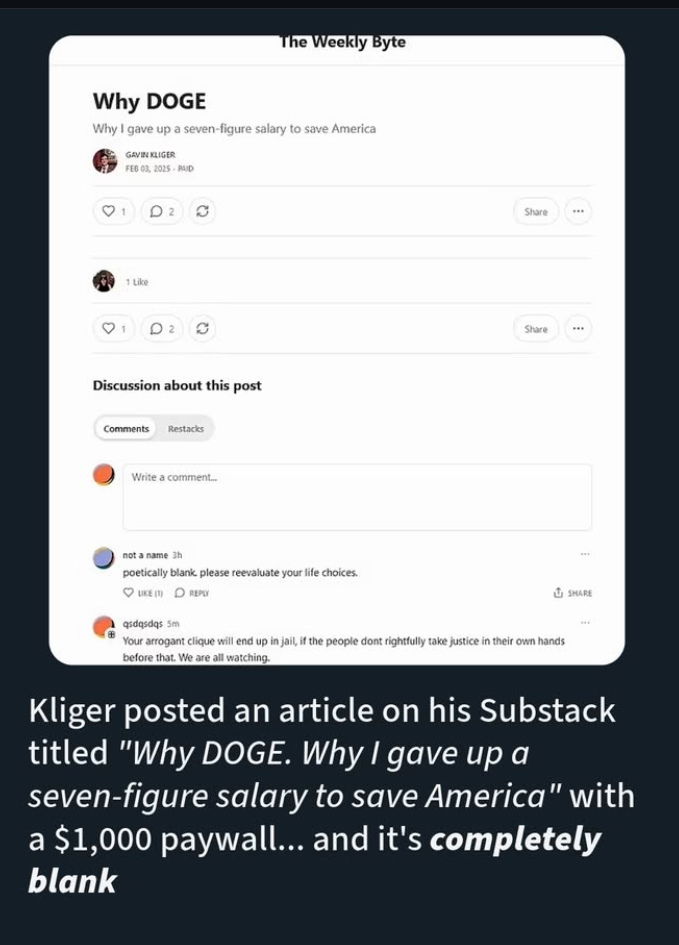The image size is (679, 945).
Task: Open The Weekly Byte publication title
Action: (343, 43)
